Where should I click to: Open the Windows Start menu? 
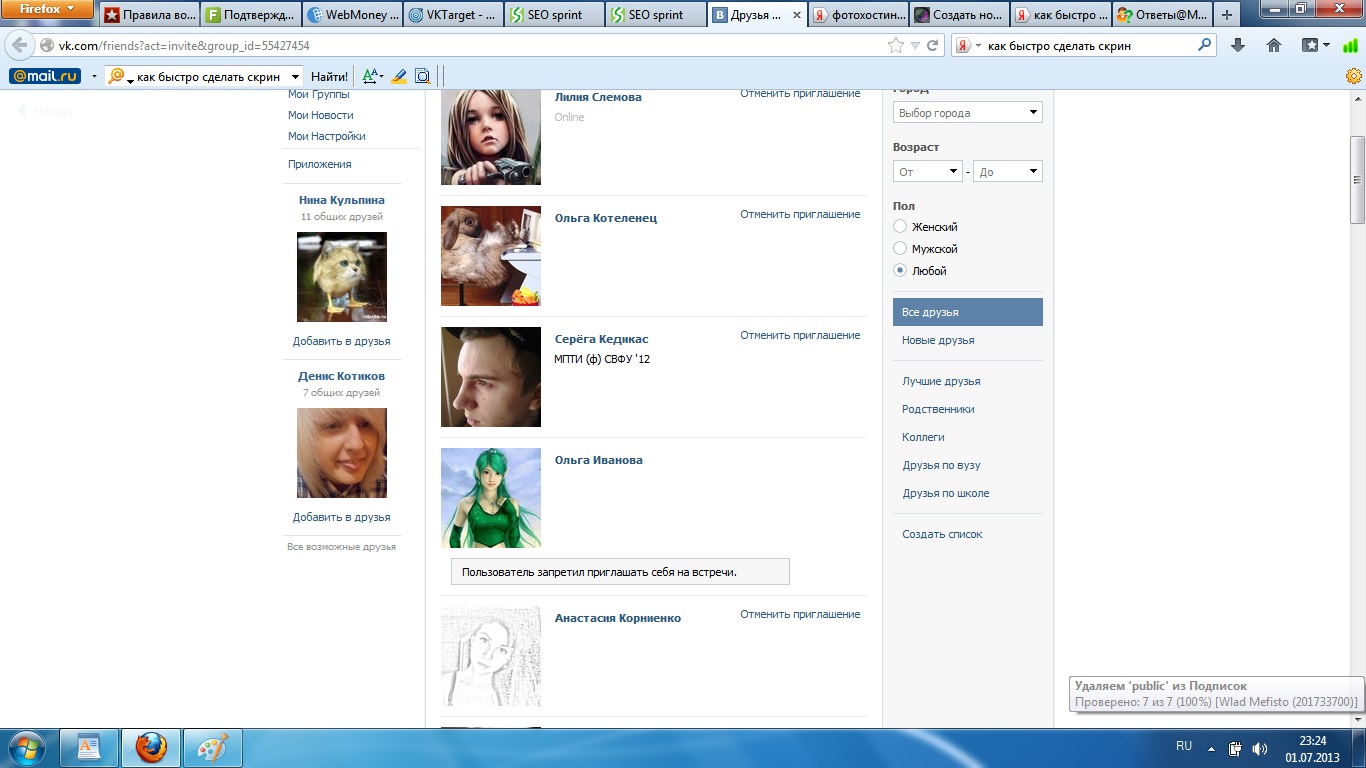[x=25, y=748]
